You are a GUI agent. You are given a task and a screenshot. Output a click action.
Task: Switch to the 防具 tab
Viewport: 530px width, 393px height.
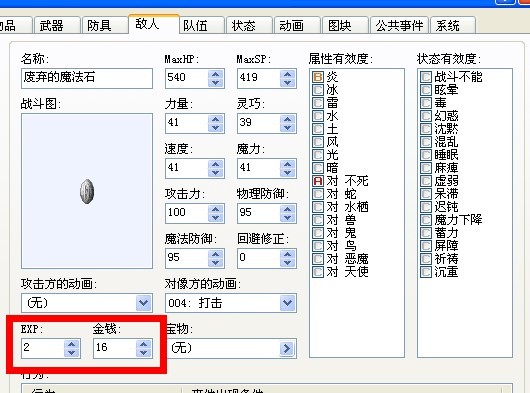105,25
